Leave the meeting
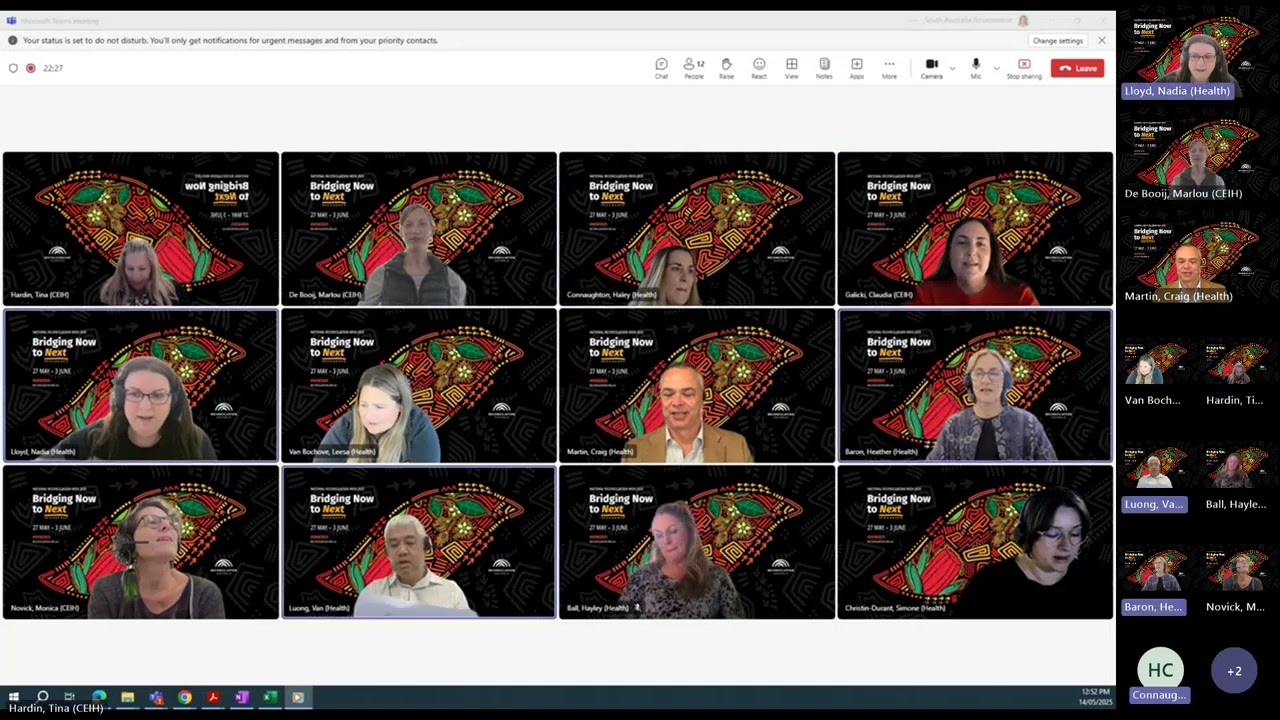1280x720 pixels. (x=1077, y=67)
